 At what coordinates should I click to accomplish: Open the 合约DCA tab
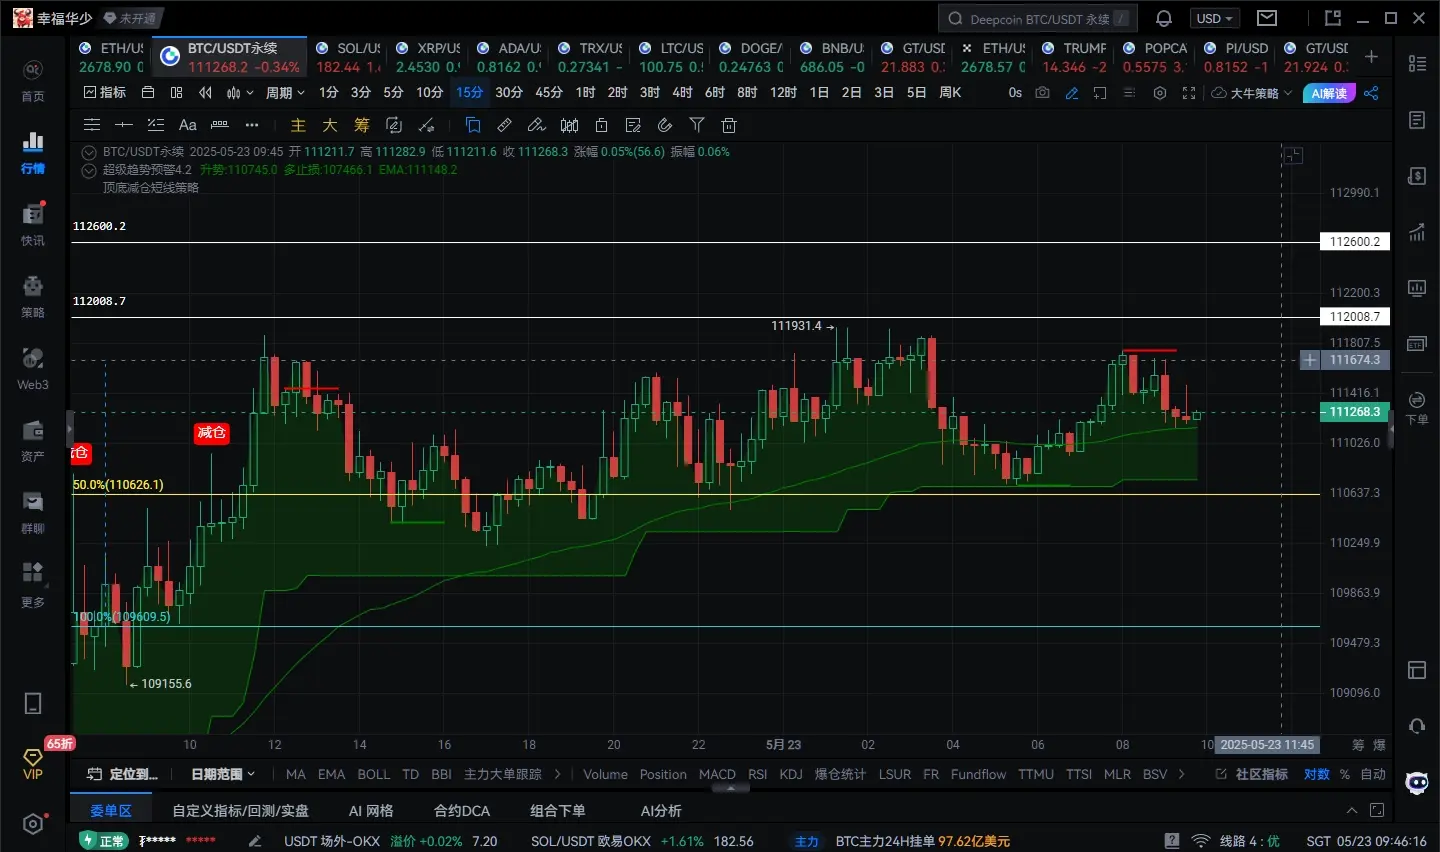click(x=462, y=810)
